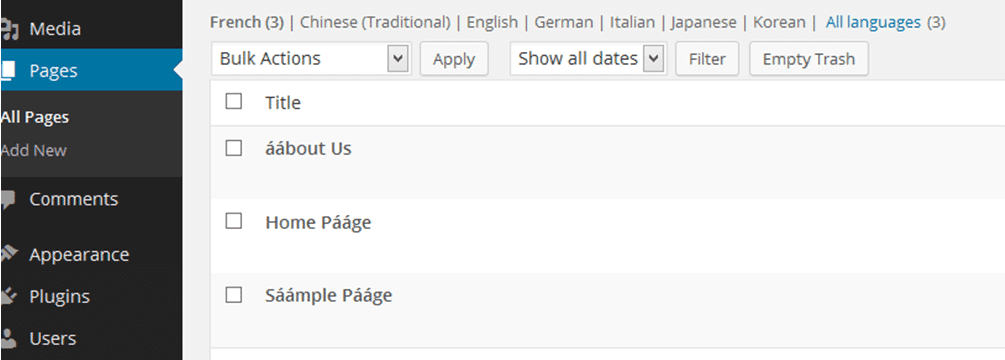1005x360 pixels.
Task: Open the Sáámple Pááge title
Action: (329, 295)
